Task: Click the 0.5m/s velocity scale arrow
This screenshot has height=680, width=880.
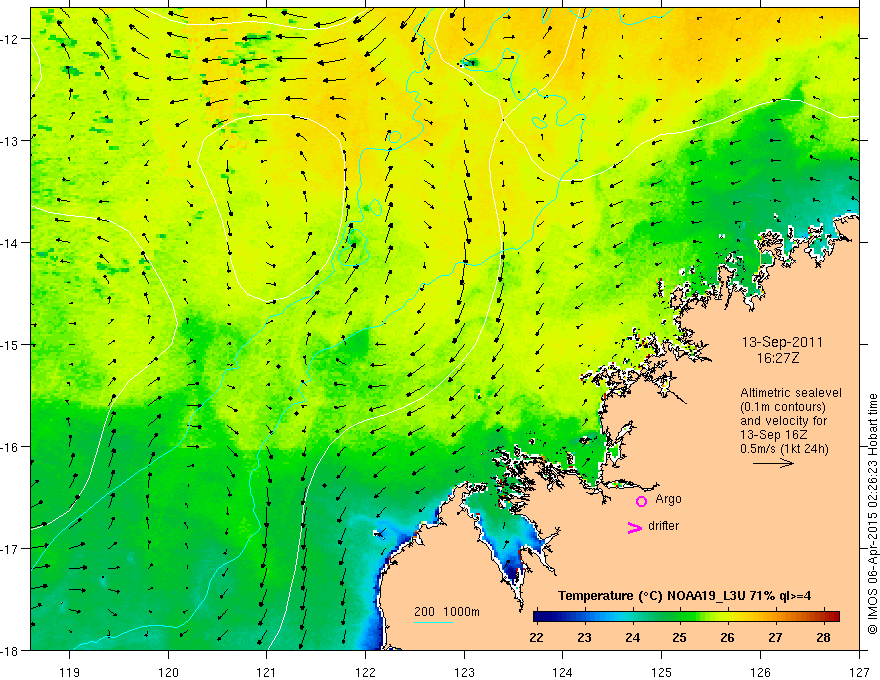Action: (x=773, y=463)
